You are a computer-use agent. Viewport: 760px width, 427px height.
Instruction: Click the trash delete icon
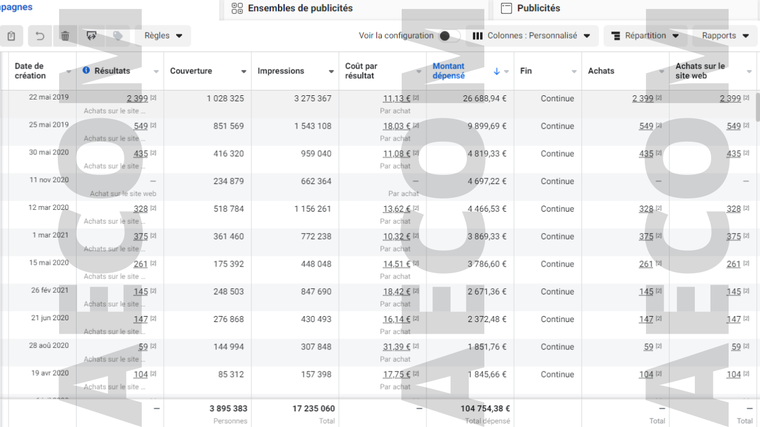65,36
